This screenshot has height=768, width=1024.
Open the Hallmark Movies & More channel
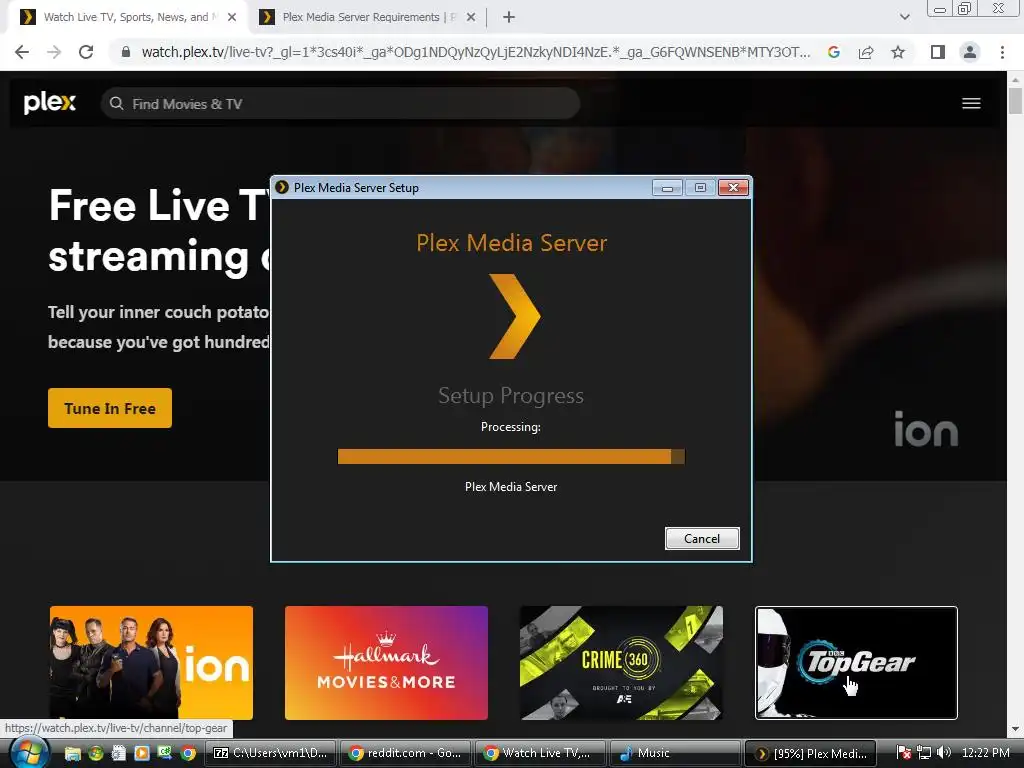386,662
